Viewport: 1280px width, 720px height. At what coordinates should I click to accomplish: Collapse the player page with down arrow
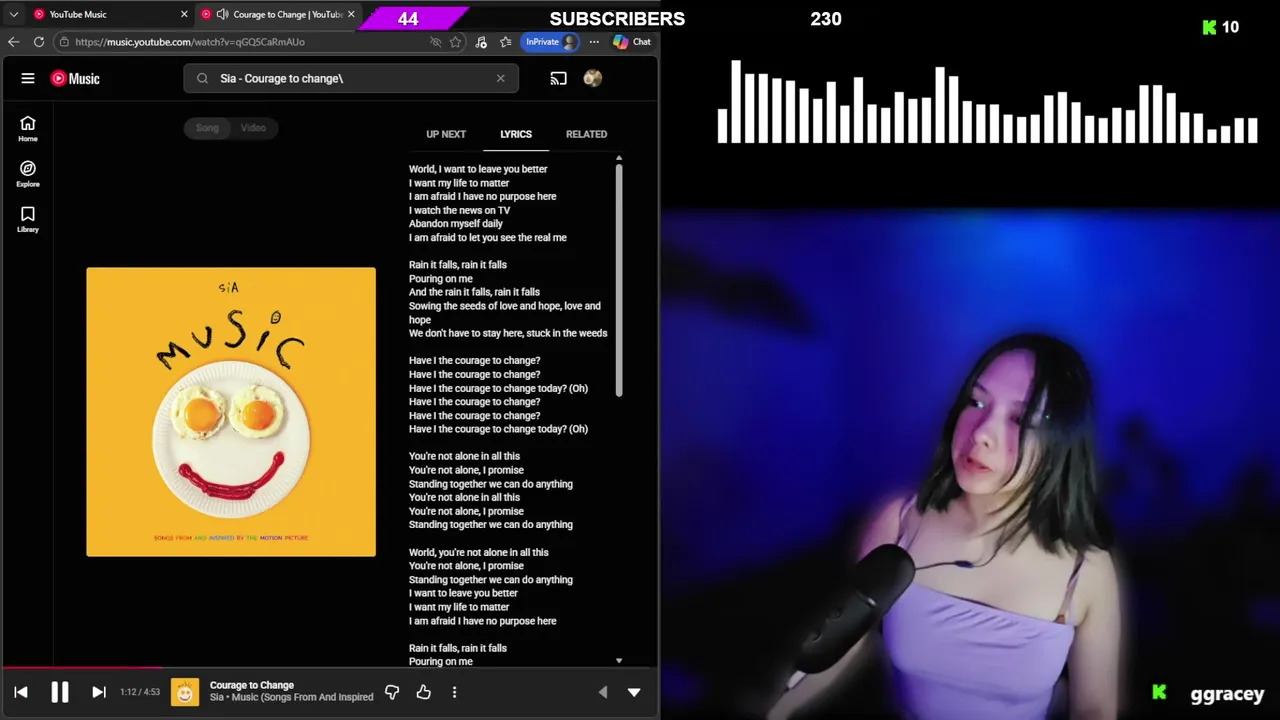(x=634, y=692)
